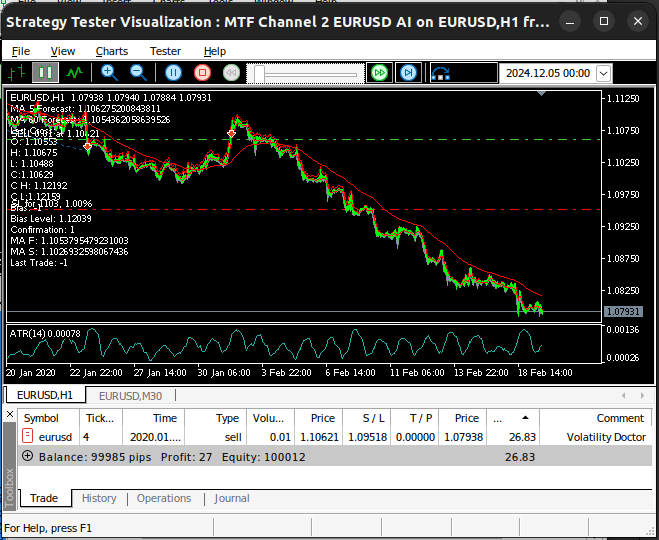Click the first red sell arrow marker

87,146
